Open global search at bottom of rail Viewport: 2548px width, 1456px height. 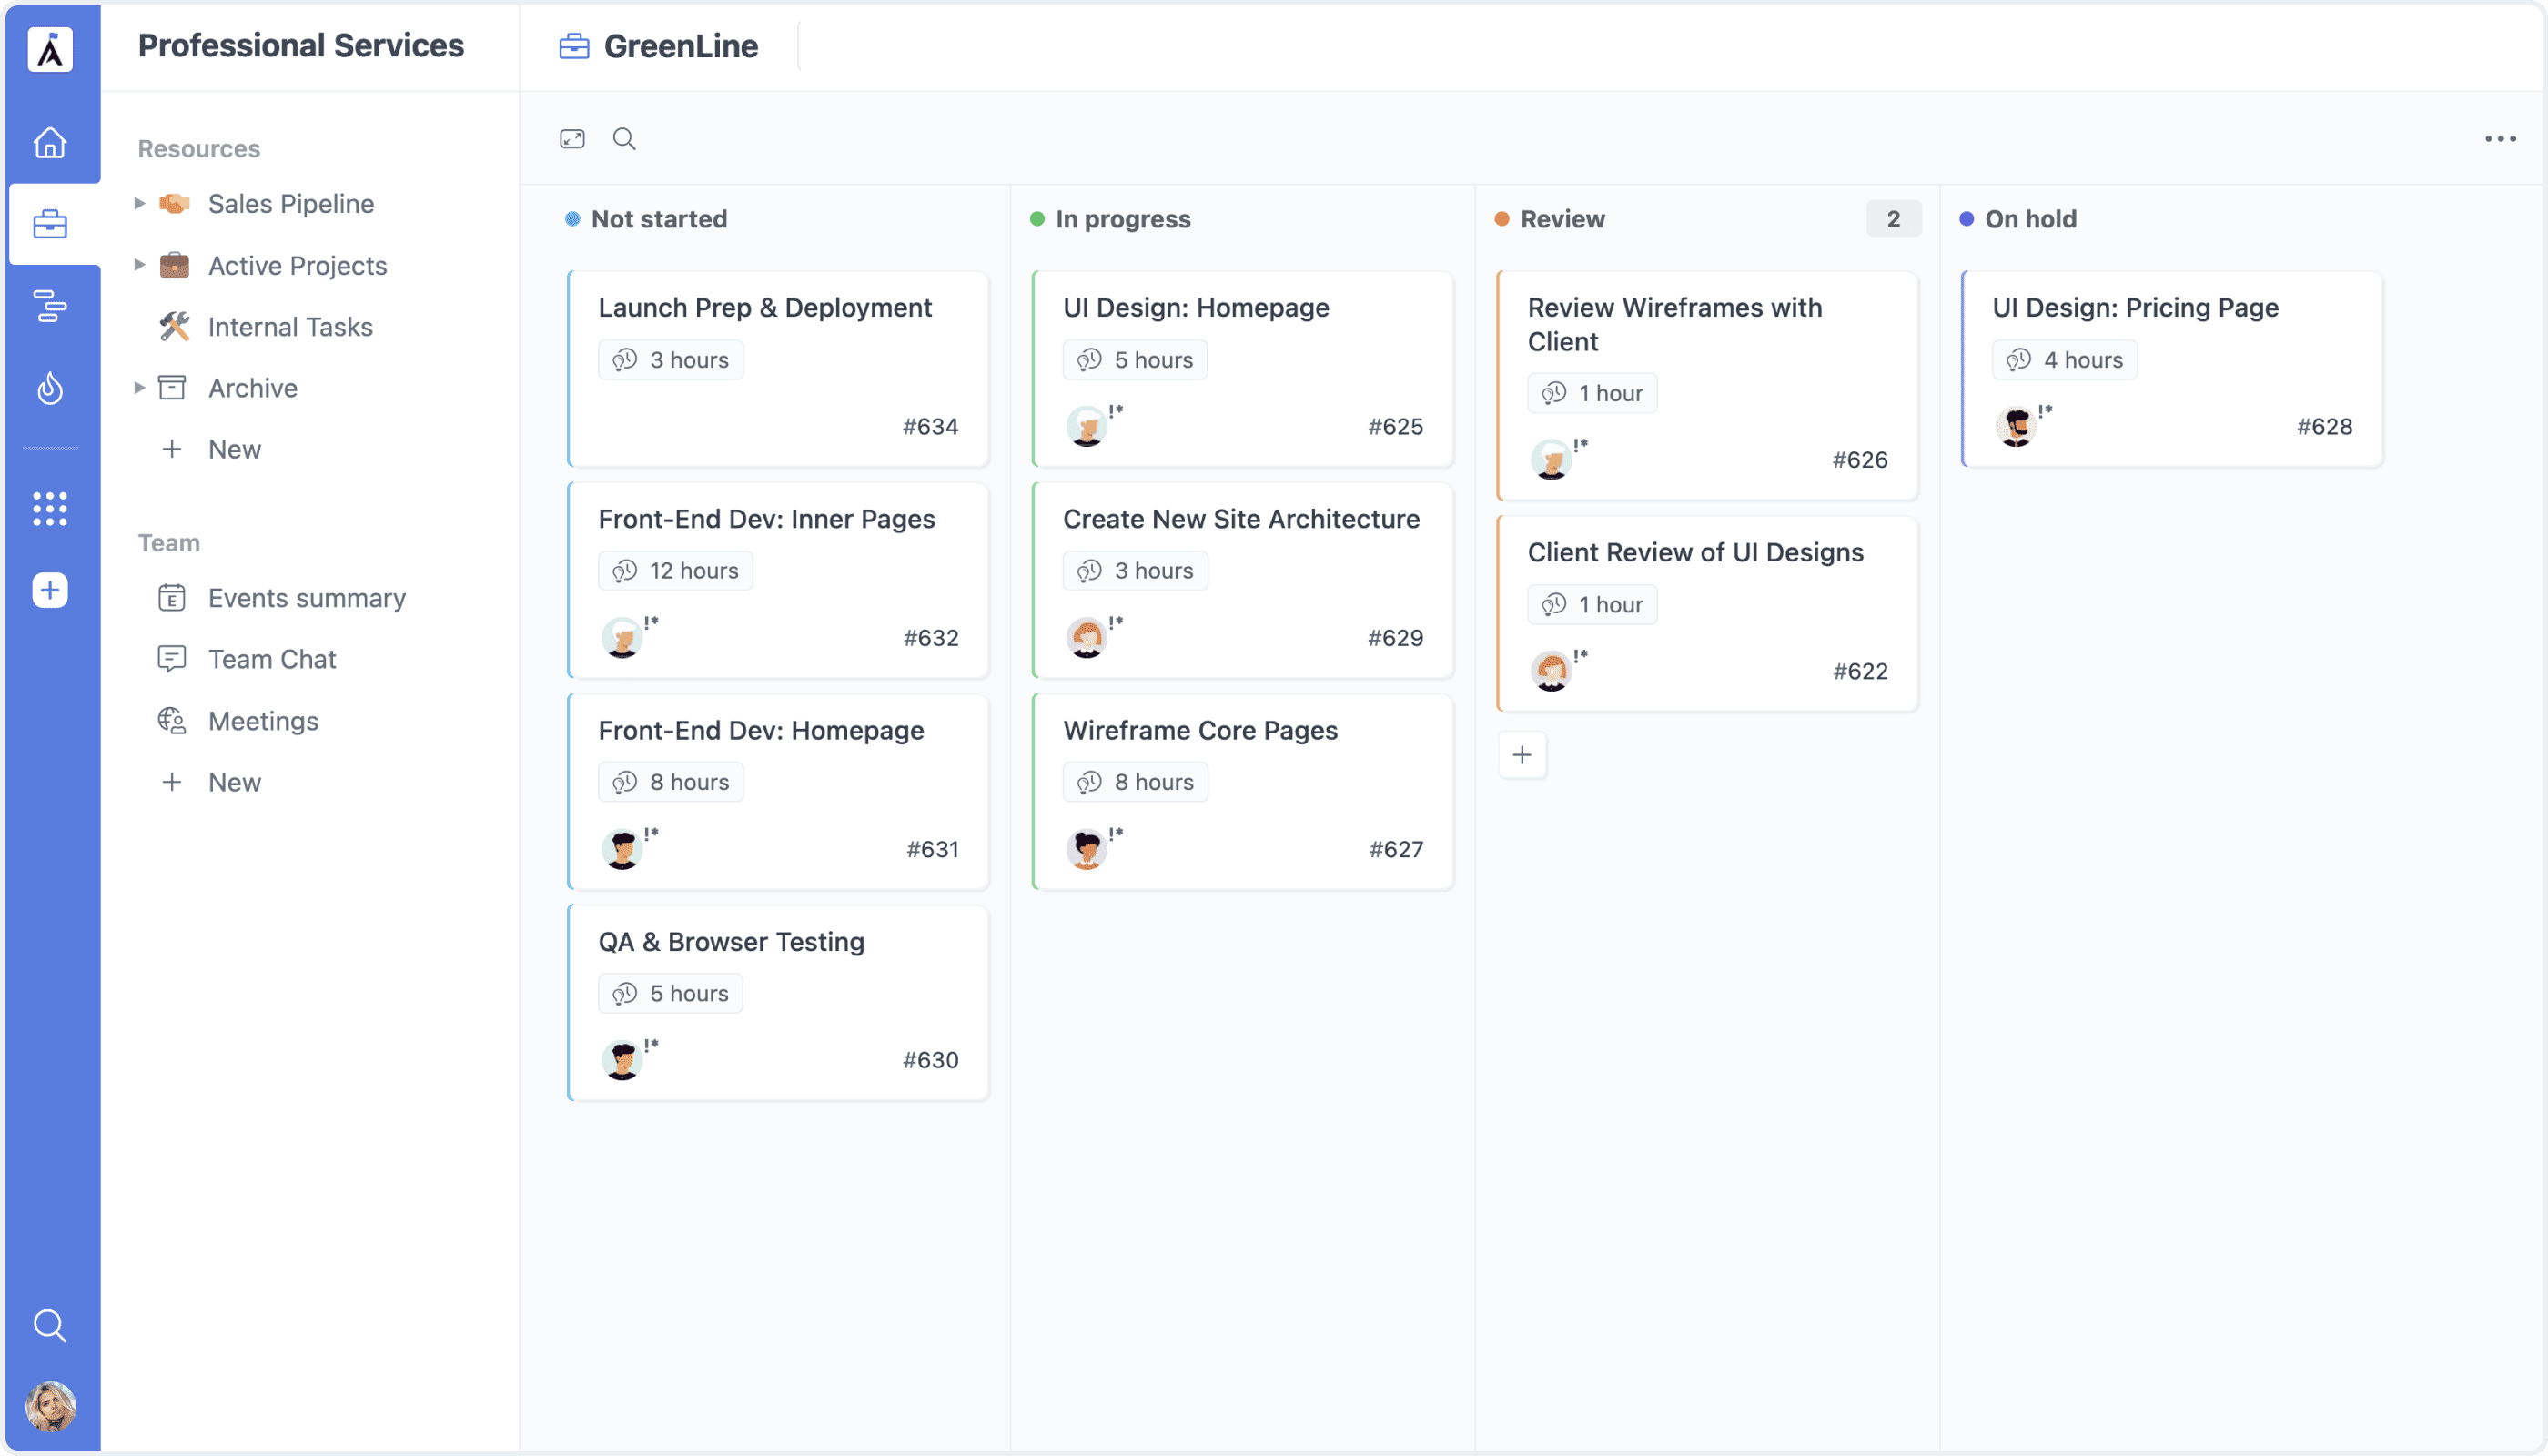coord(50,1325)
